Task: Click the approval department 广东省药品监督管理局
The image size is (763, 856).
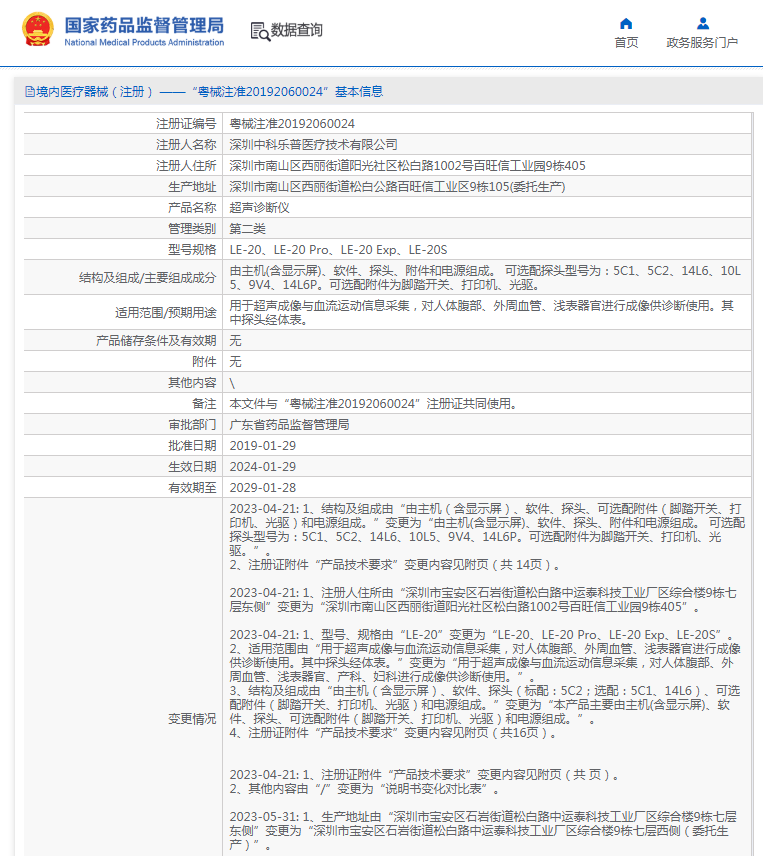Action: [289, 425]
